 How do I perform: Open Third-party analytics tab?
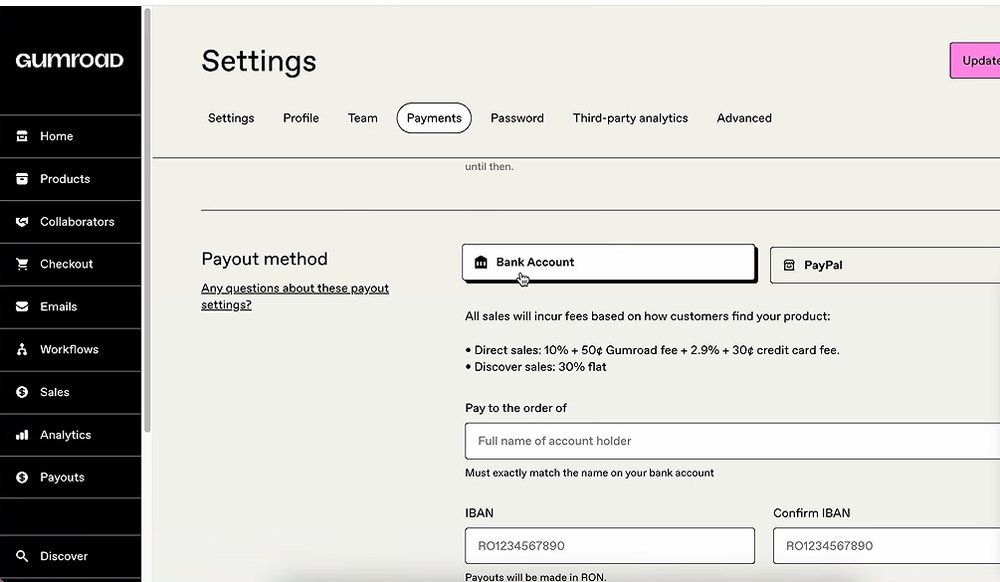point(630,118)
